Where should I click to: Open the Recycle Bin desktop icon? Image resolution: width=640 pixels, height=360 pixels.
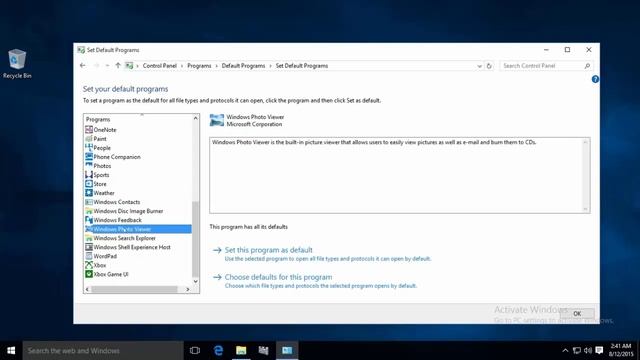coord(17,64)
